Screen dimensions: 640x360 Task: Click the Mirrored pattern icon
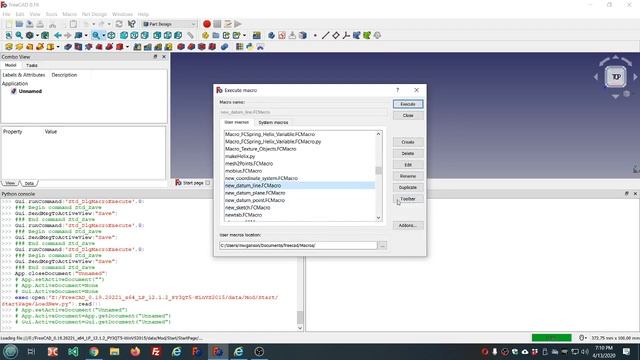coord(138,47)
